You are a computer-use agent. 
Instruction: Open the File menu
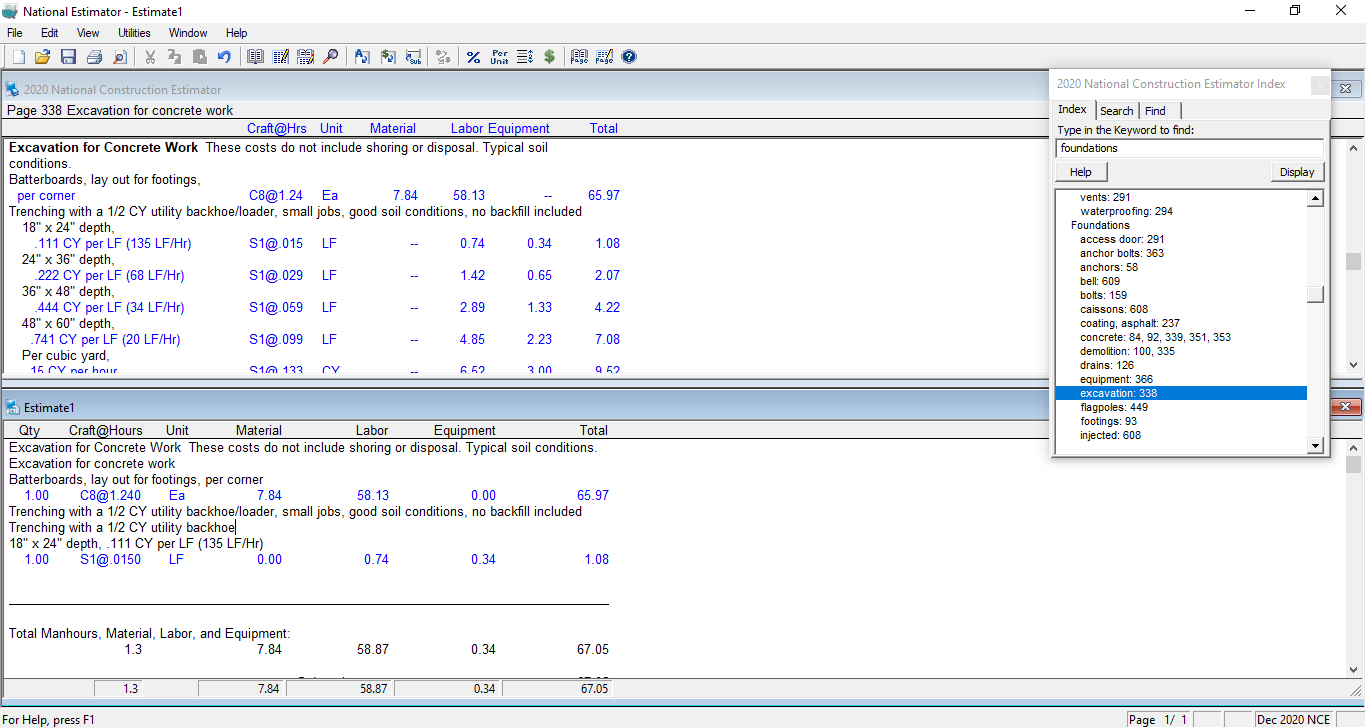click(x=14, y=33)
